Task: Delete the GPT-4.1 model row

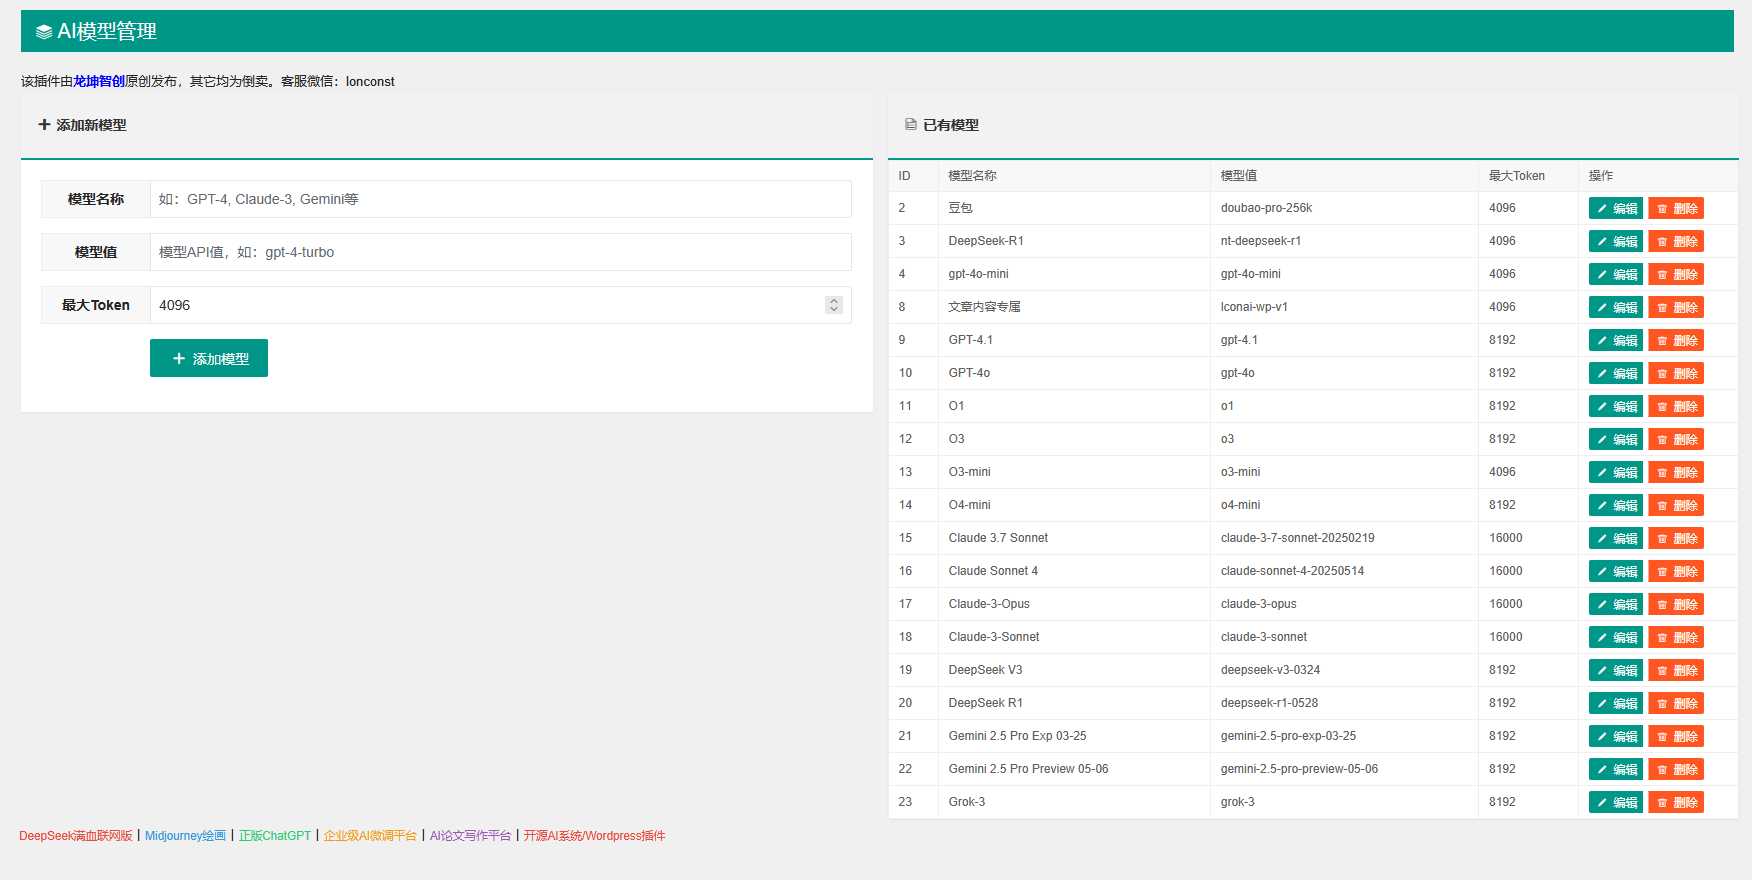Action: click(x=1675, y=340)
